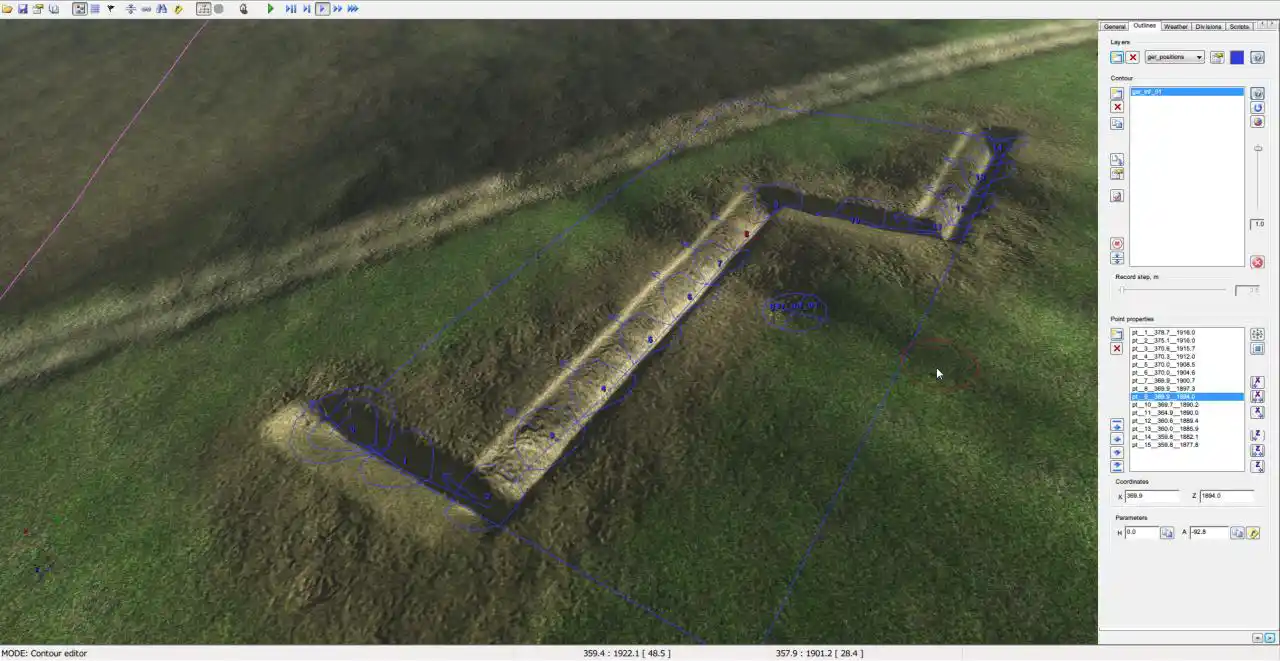Delete the selected point with red X
The height and width of the screenshot is (661, 1280).
coord(1117,349)
